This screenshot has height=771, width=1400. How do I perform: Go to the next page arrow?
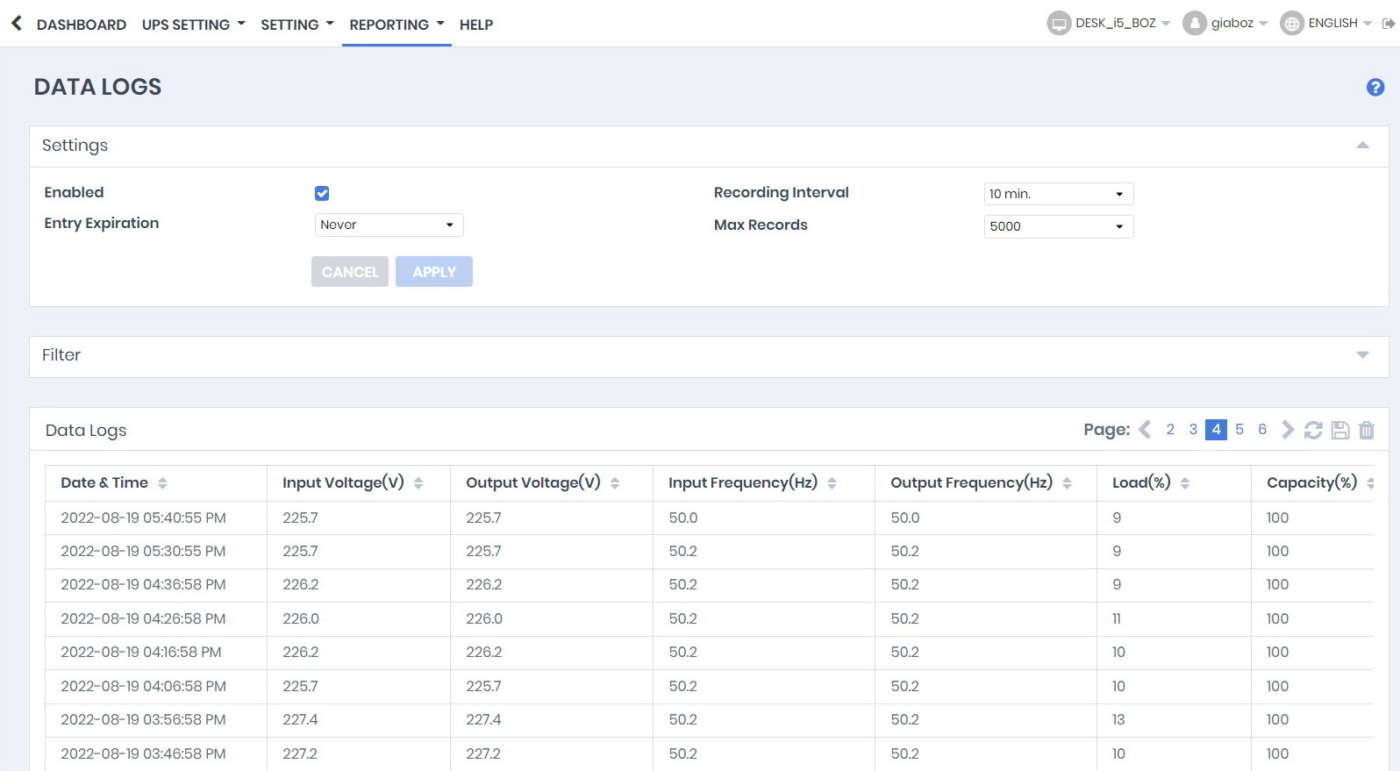click(1288, 430)
